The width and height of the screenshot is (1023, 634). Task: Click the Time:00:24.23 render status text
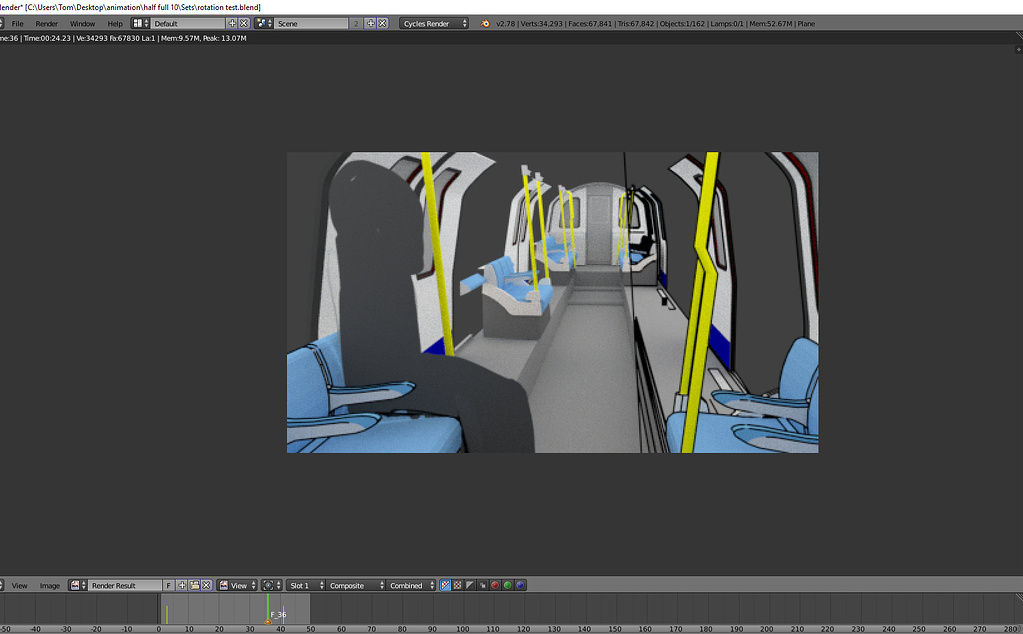click(47, 38)
